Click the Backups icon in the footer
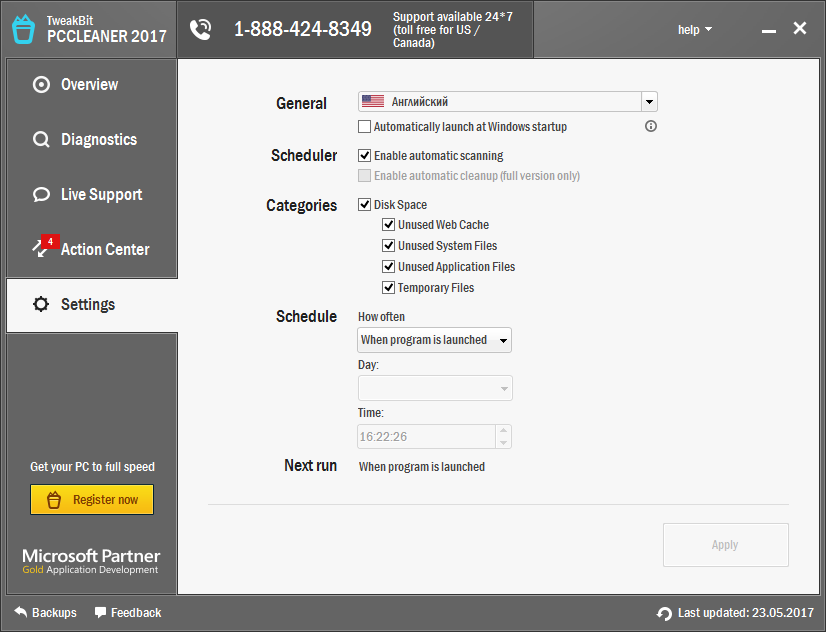 (22, 612)
